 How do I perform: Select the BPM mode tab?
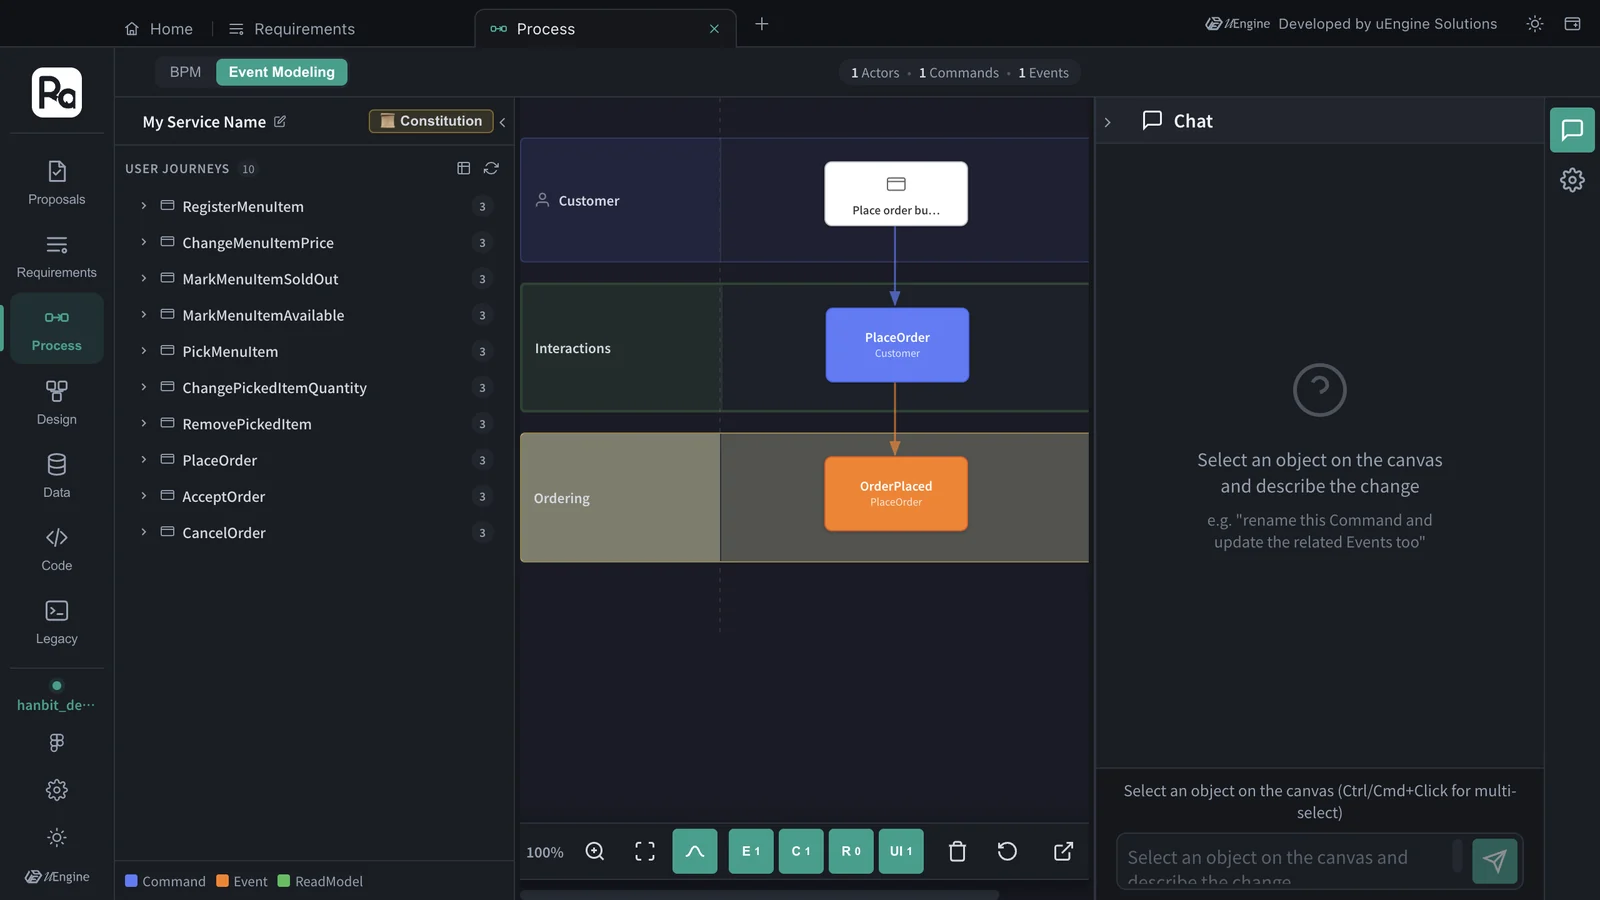click(185, 72)
